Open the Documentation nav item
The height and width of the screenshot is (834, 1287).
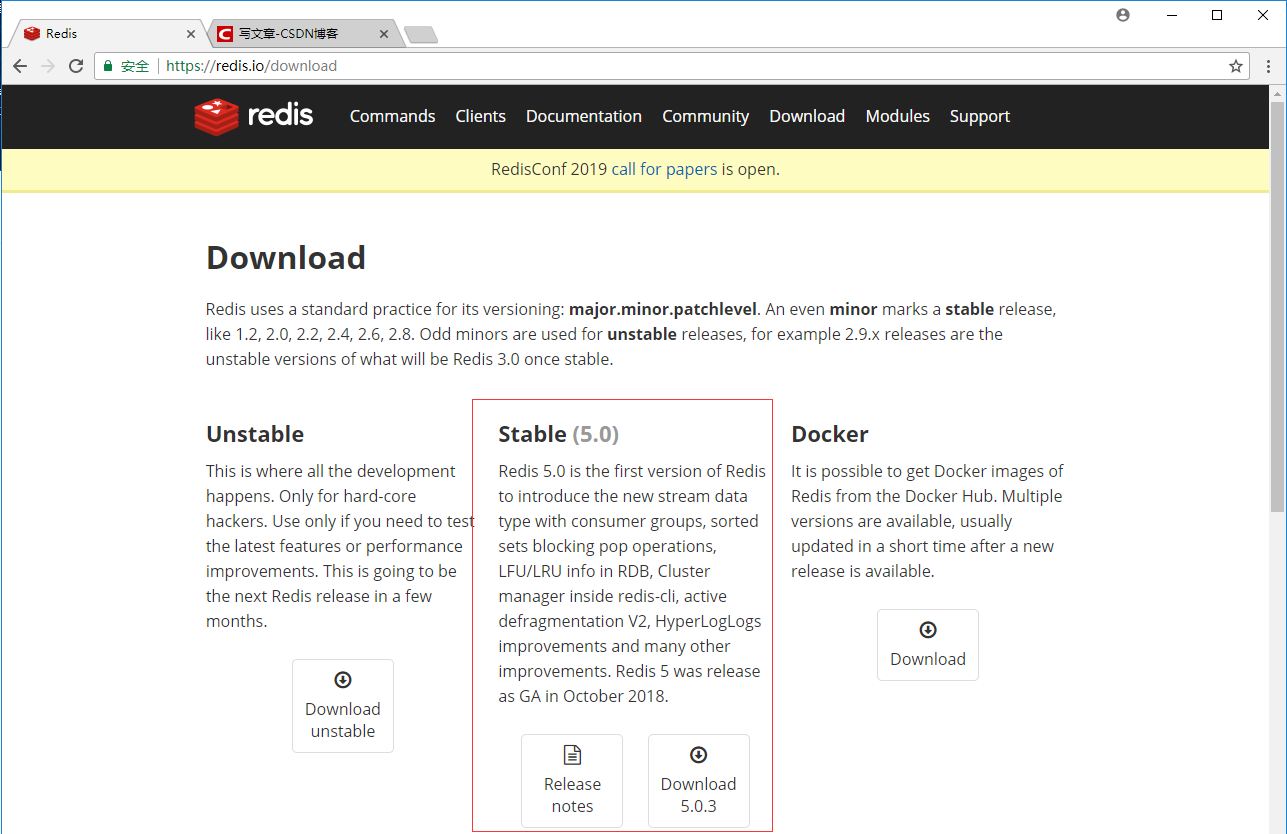coord(584,116)
